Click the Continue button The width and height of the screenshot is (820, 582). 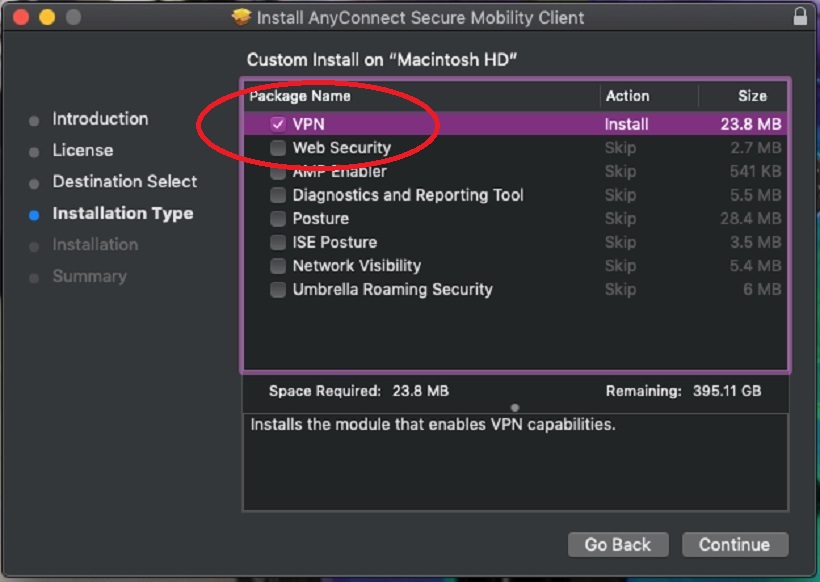tap(734, 544)
